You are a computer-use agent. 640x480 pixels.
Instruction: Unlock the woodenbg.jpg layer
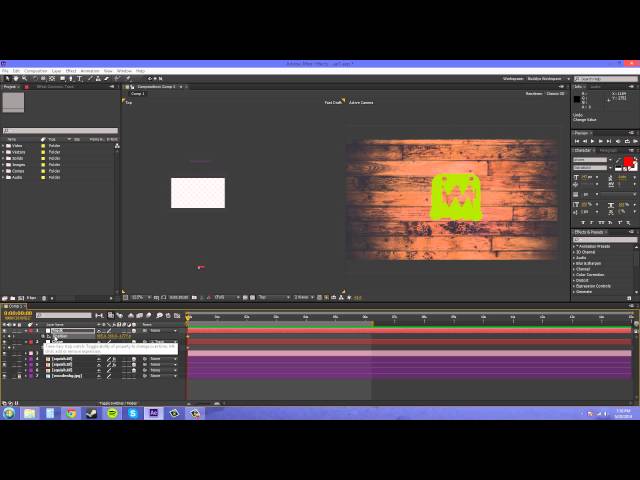[19, 376]
